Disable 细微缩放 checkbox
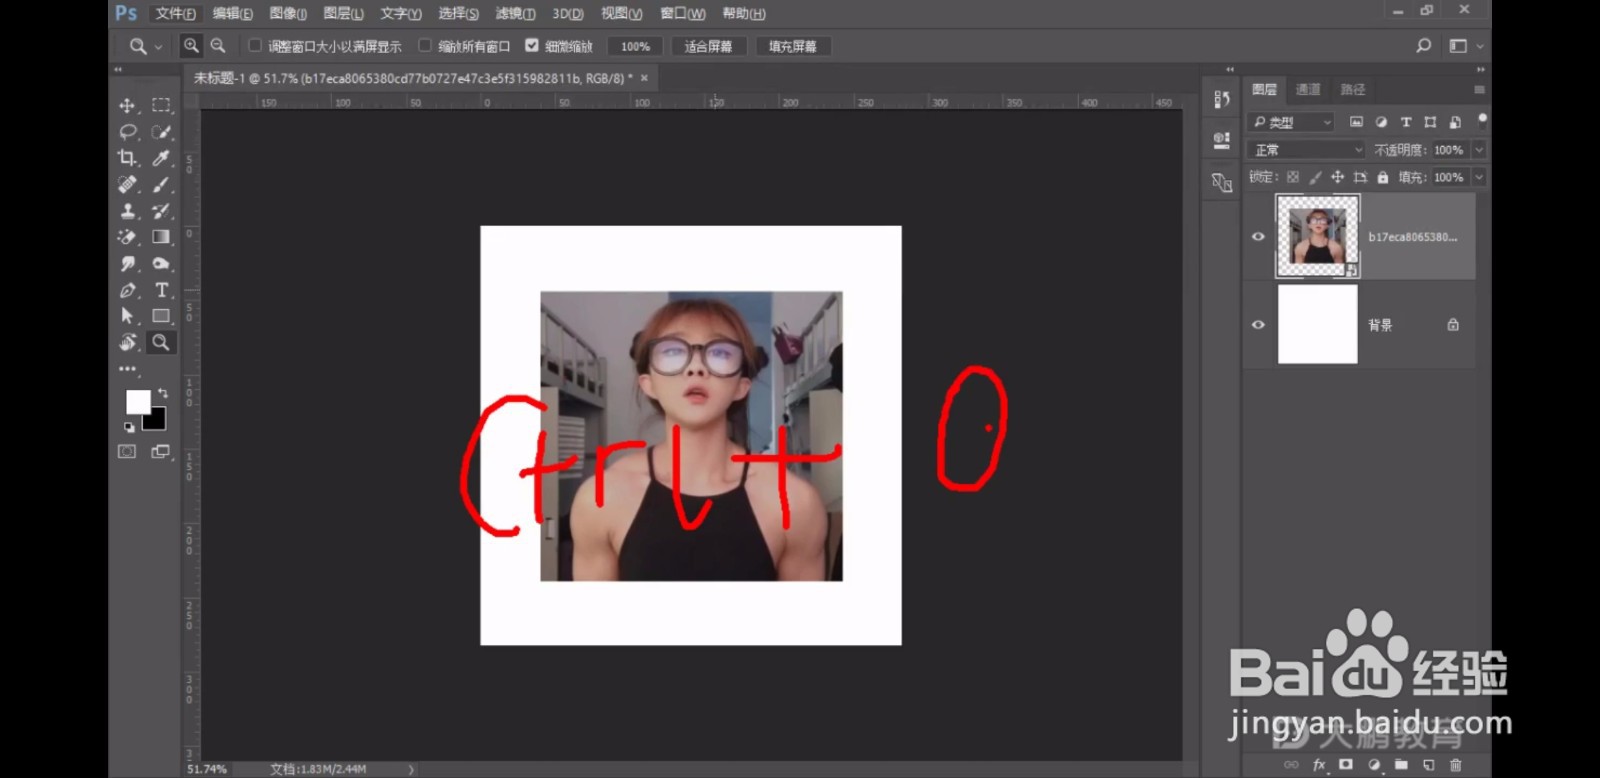The height and width of the screenshot is (778, 1600). pyautogui.click(x=532, y=45)
